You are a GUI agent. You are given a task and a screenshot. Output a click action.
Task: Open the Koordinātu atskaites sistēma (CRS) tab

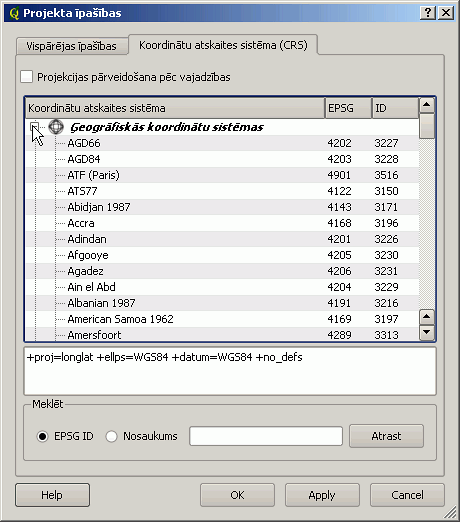[x=223, y=45]
